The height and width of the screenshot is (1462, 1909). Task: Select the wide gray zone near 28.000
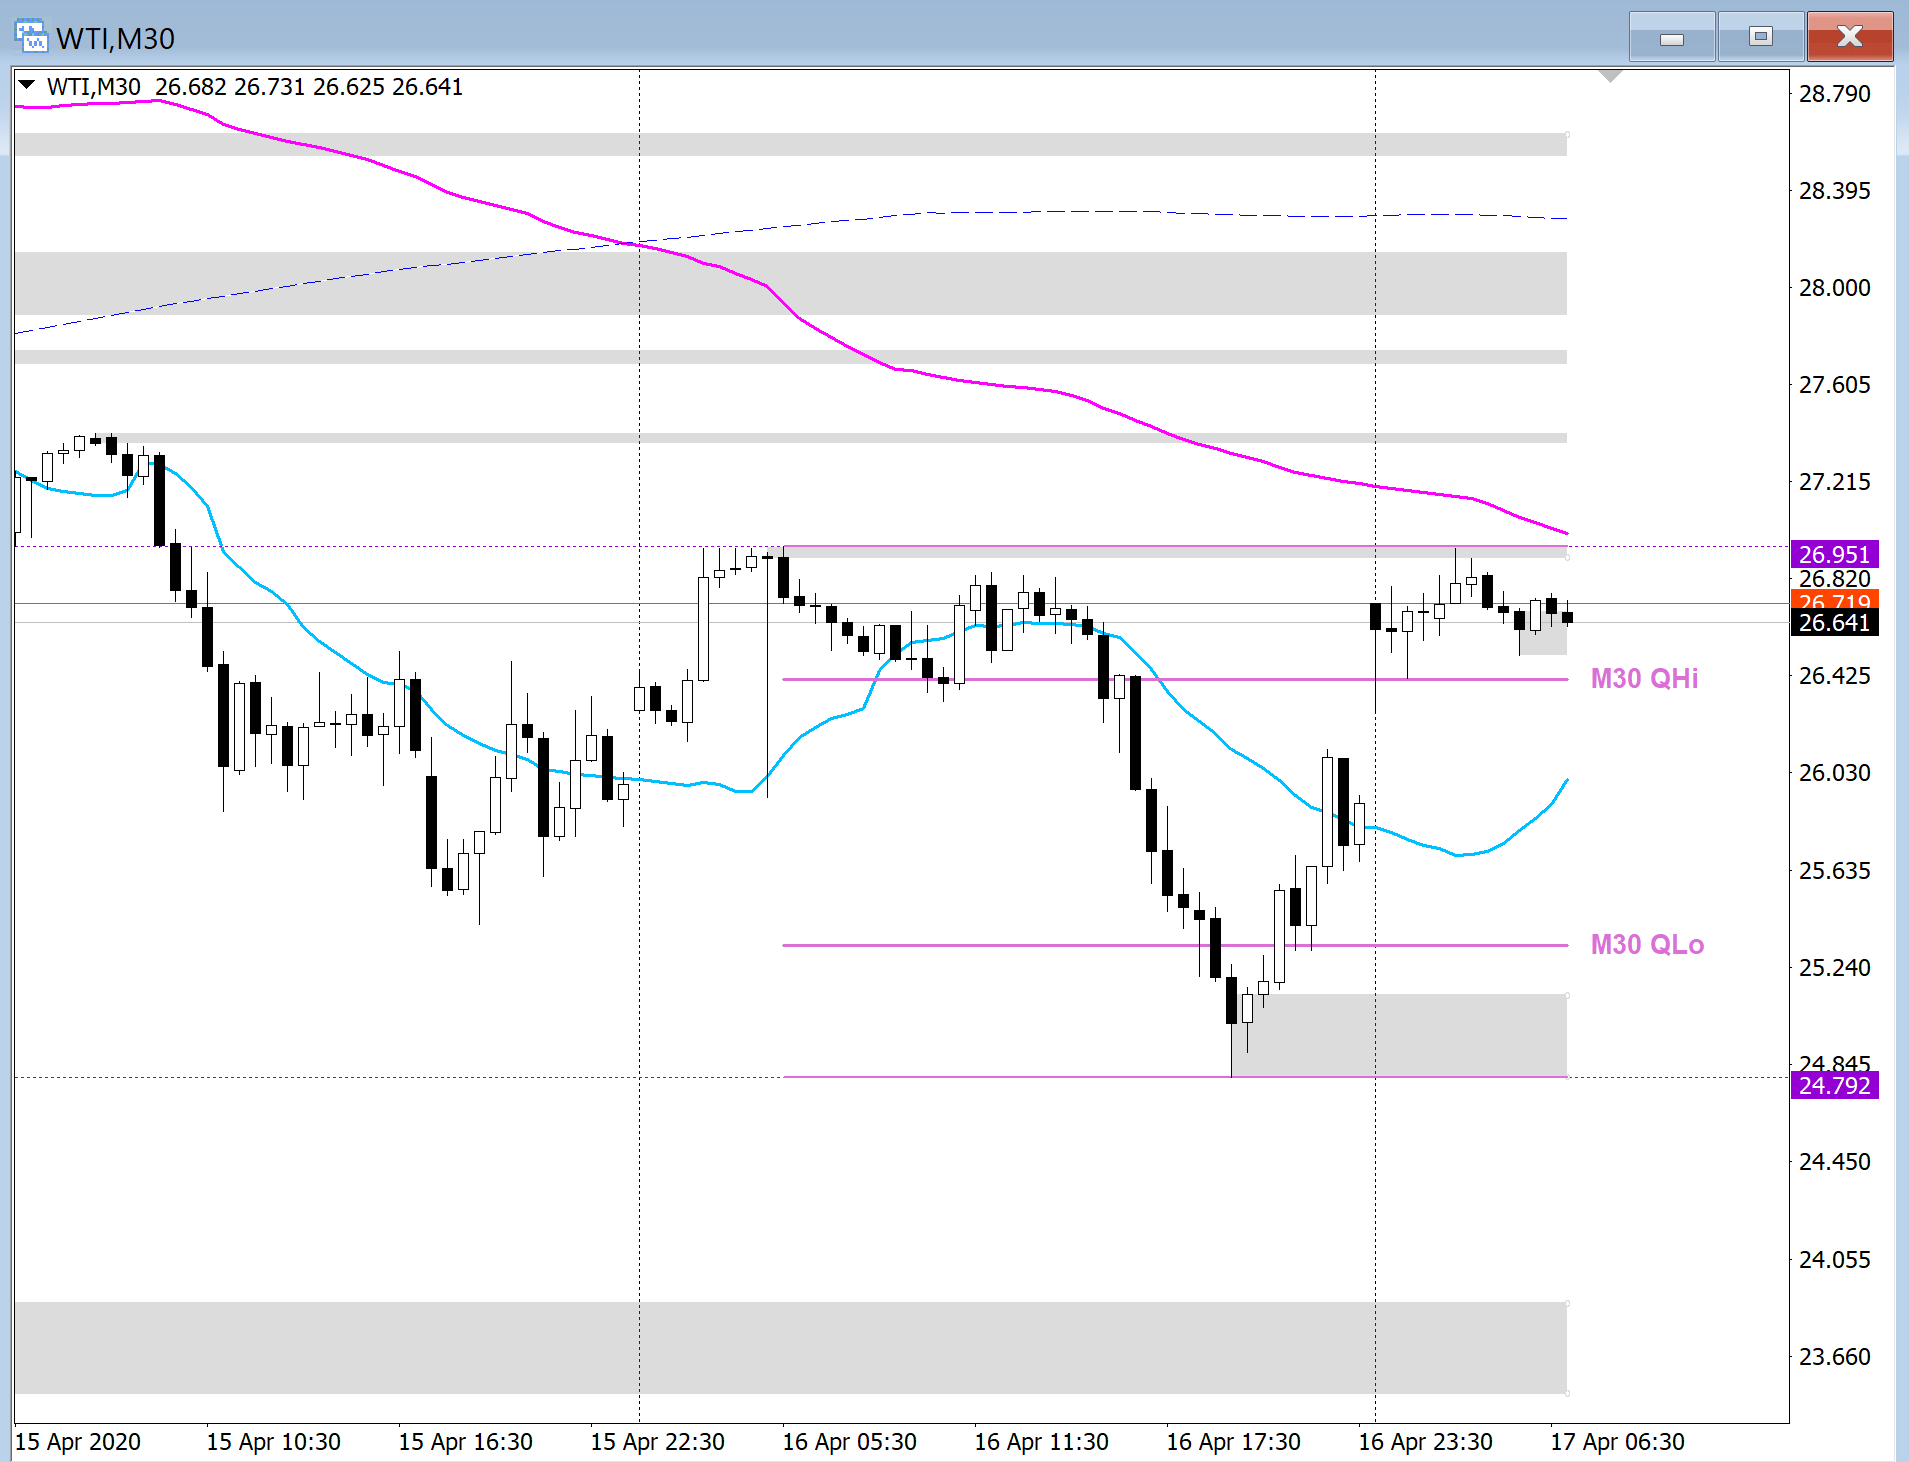click(790, 283)
